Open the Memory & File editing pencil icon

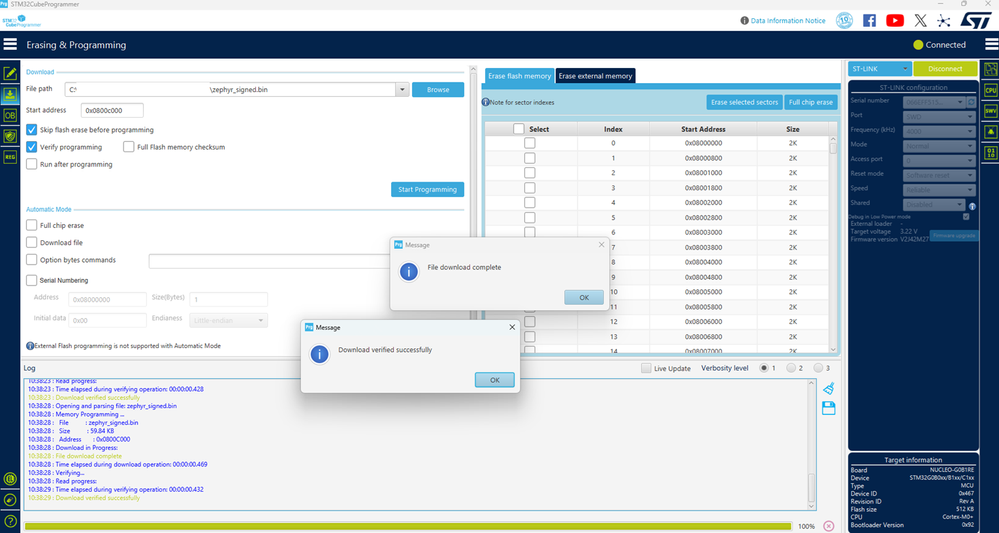click(10, 73)
